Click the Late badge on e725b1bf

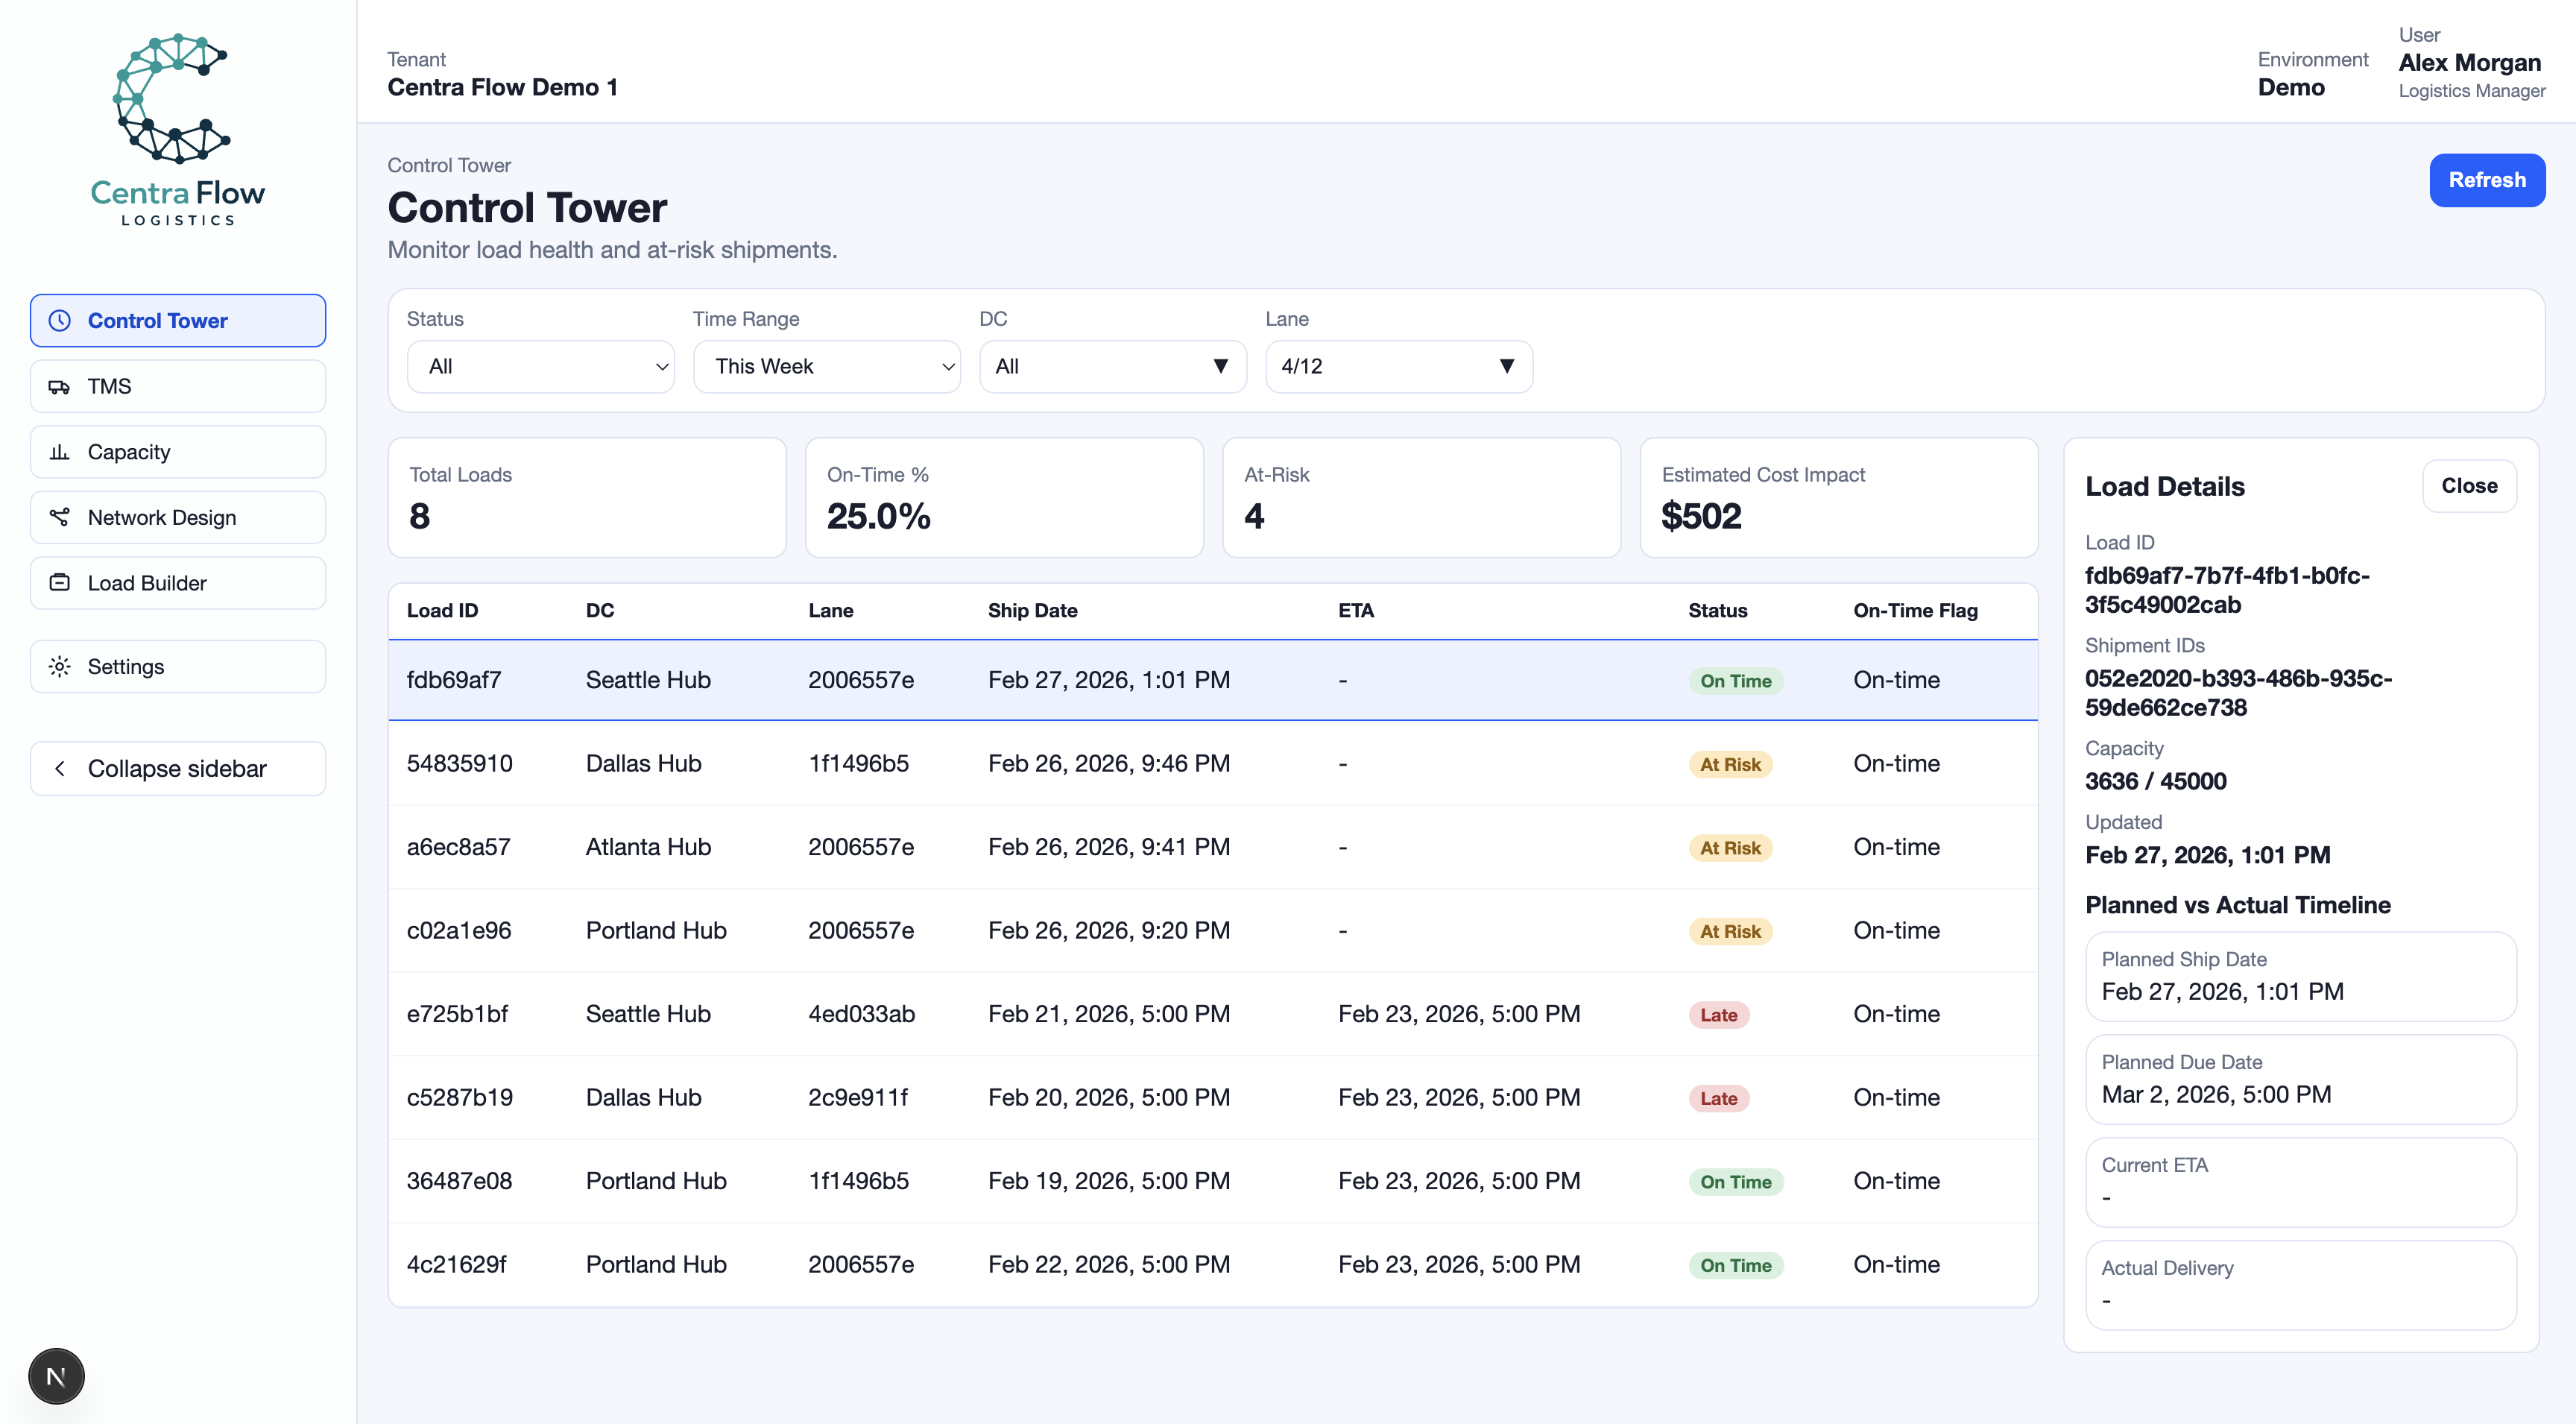1718,1015
